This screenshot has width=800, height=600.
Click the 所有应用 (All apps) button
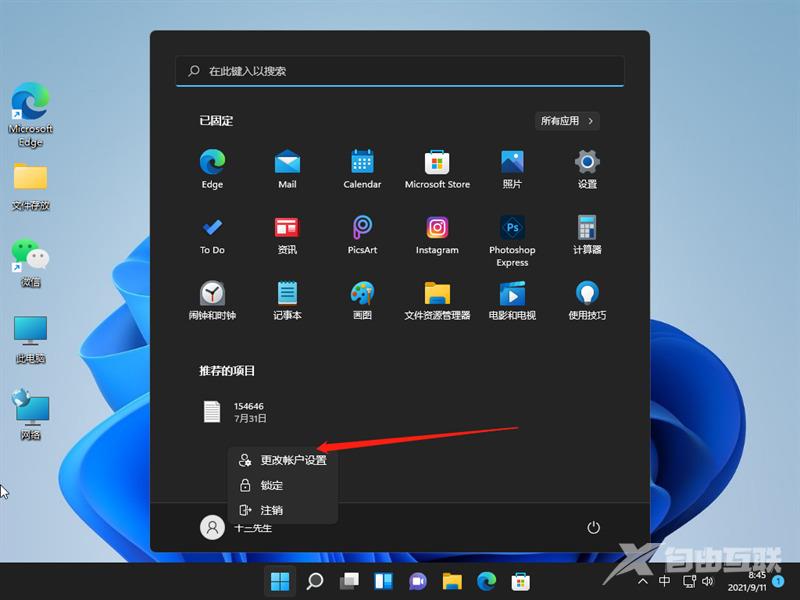point(566,120)
